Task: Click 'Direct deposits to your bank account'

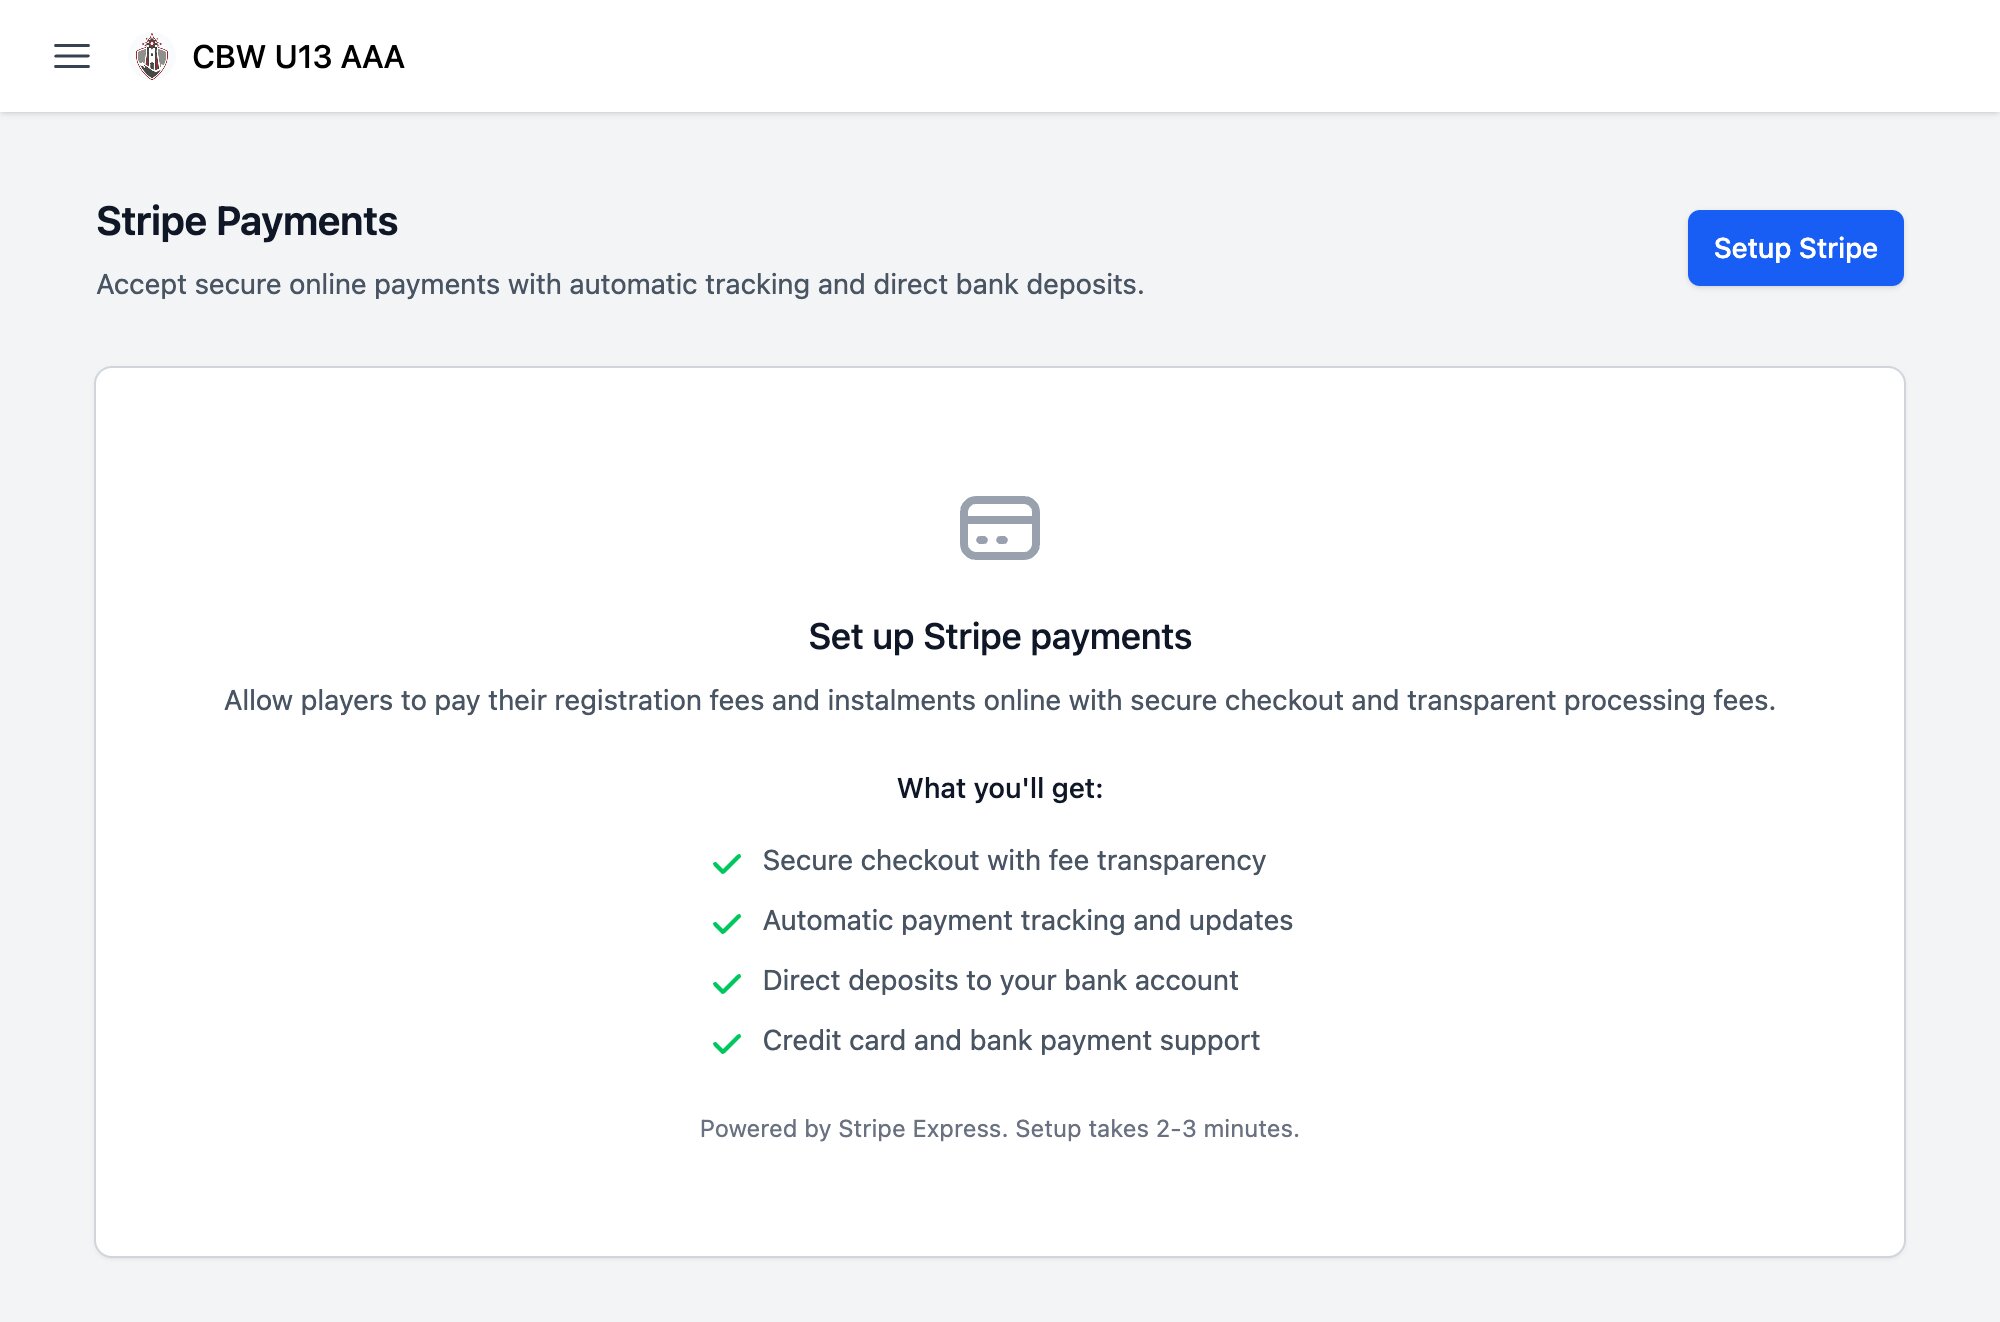Action: click(x=1000, y=980)
